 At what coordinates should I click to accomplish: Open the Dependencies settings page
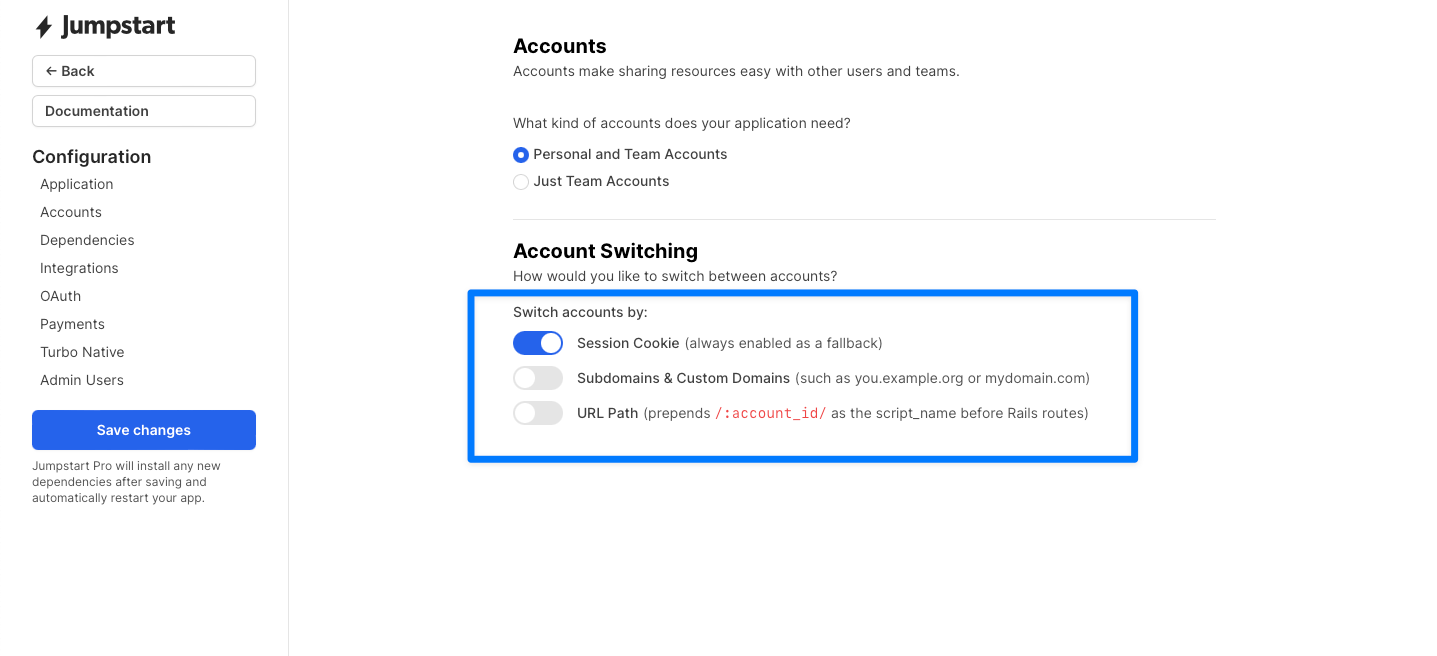pos(87,240)
